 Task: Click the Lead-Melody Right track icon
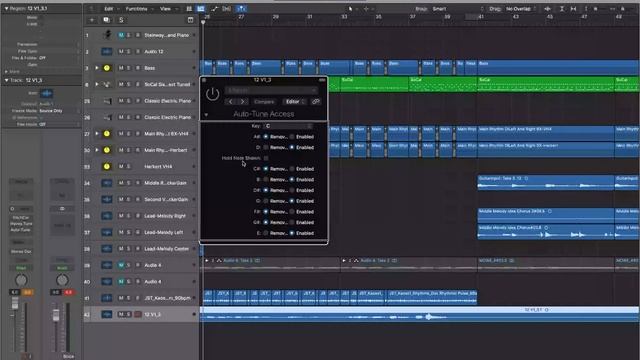click(x=107, y=216)
